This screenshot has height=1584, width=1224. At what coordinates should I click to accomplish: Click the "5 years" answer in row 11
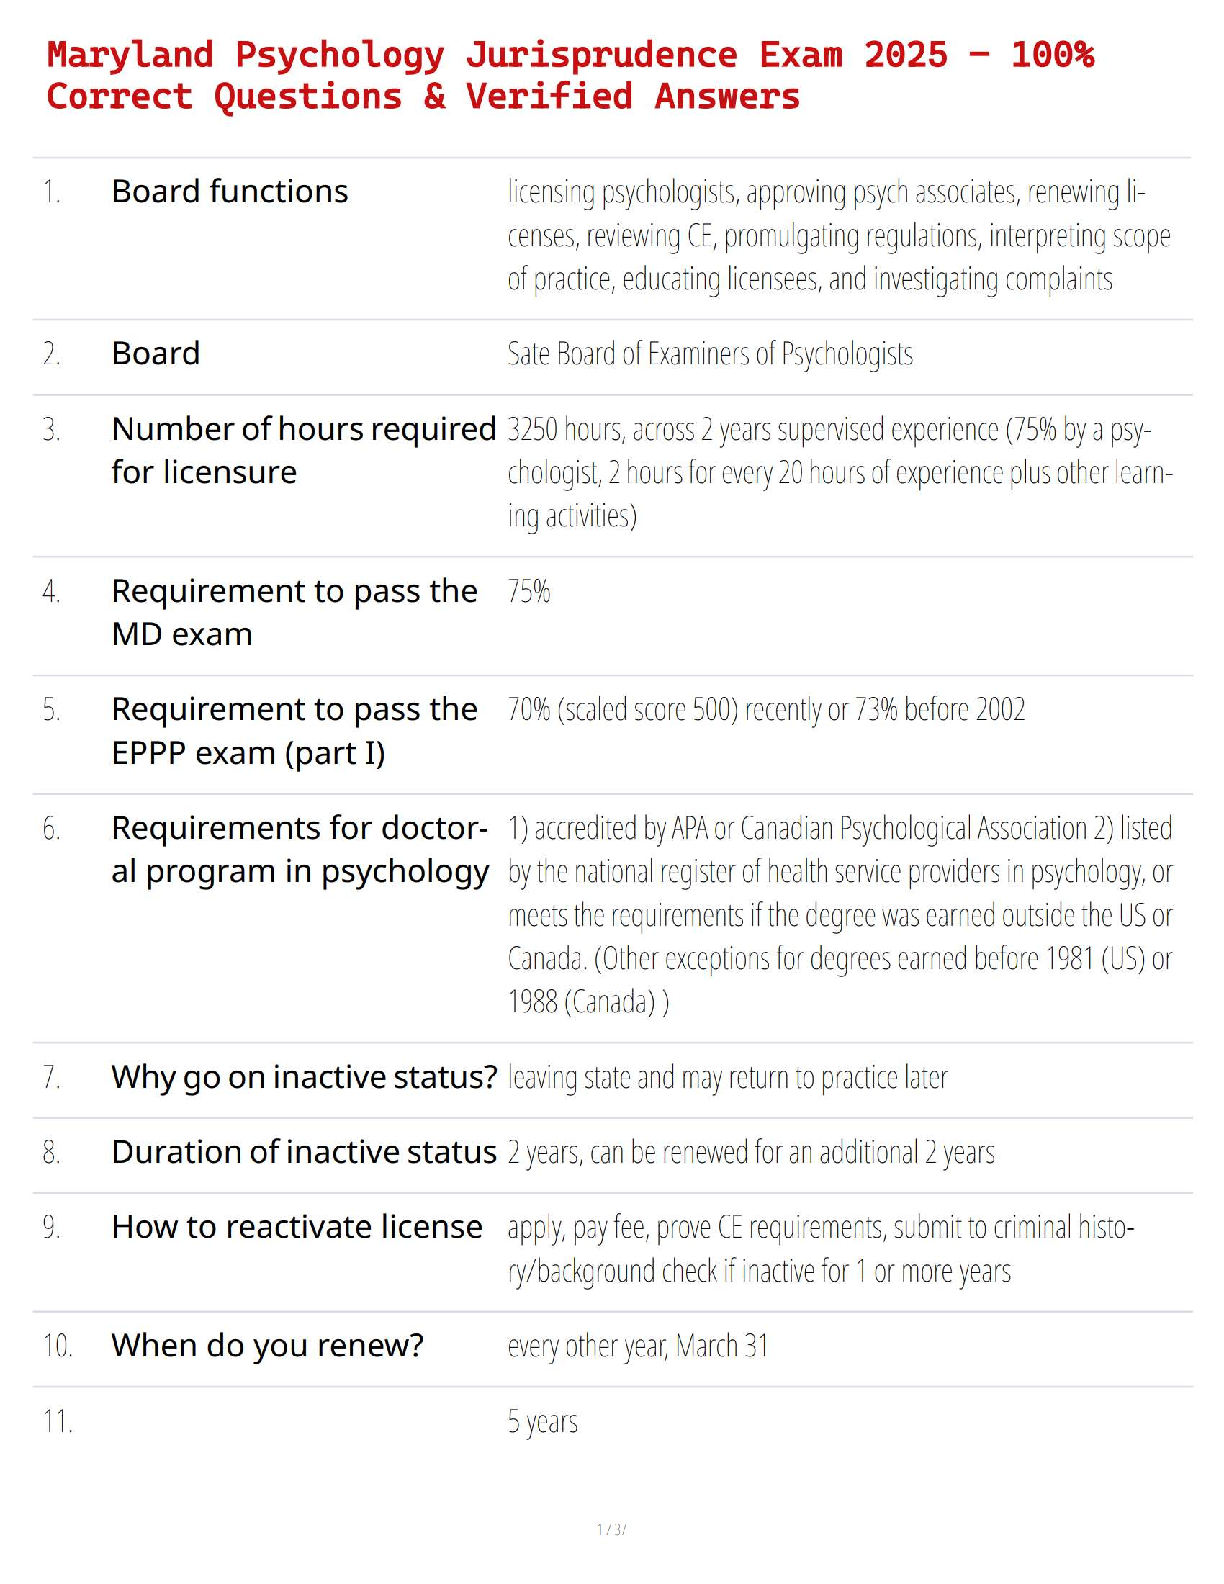pos(542,1422)
